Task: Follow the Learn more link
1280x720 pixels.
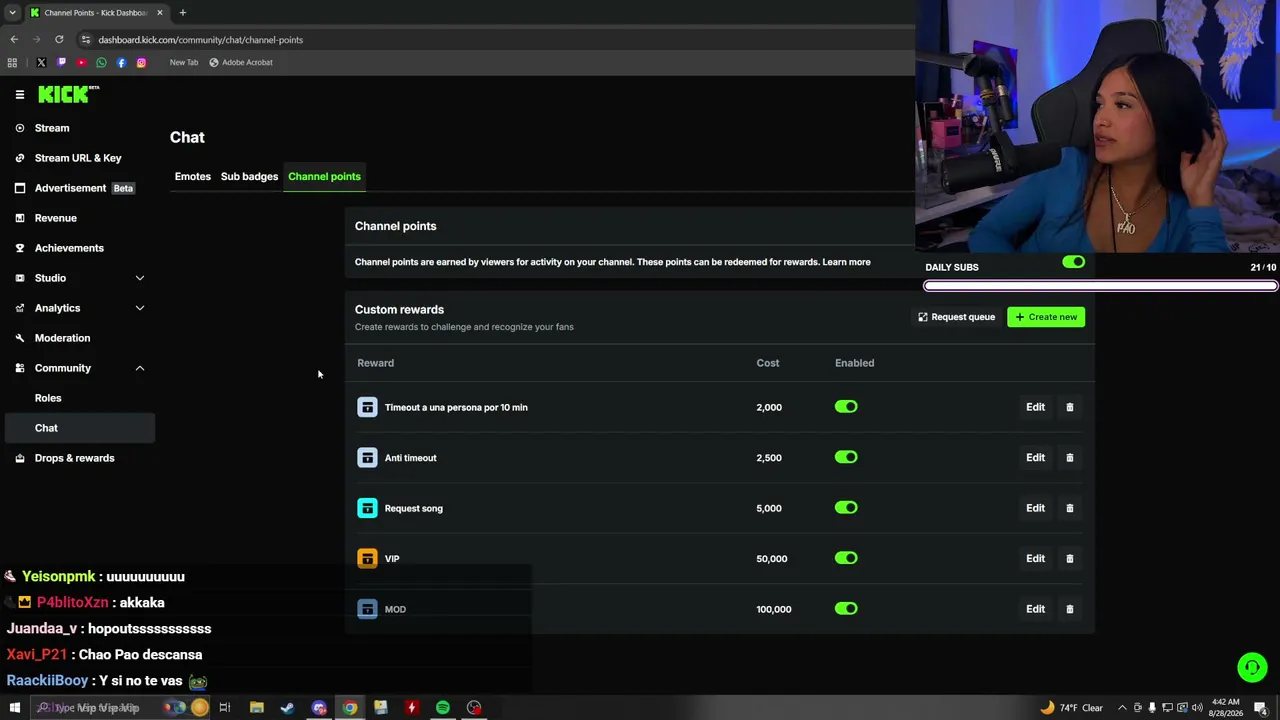Action: click(x=846, y=262)
